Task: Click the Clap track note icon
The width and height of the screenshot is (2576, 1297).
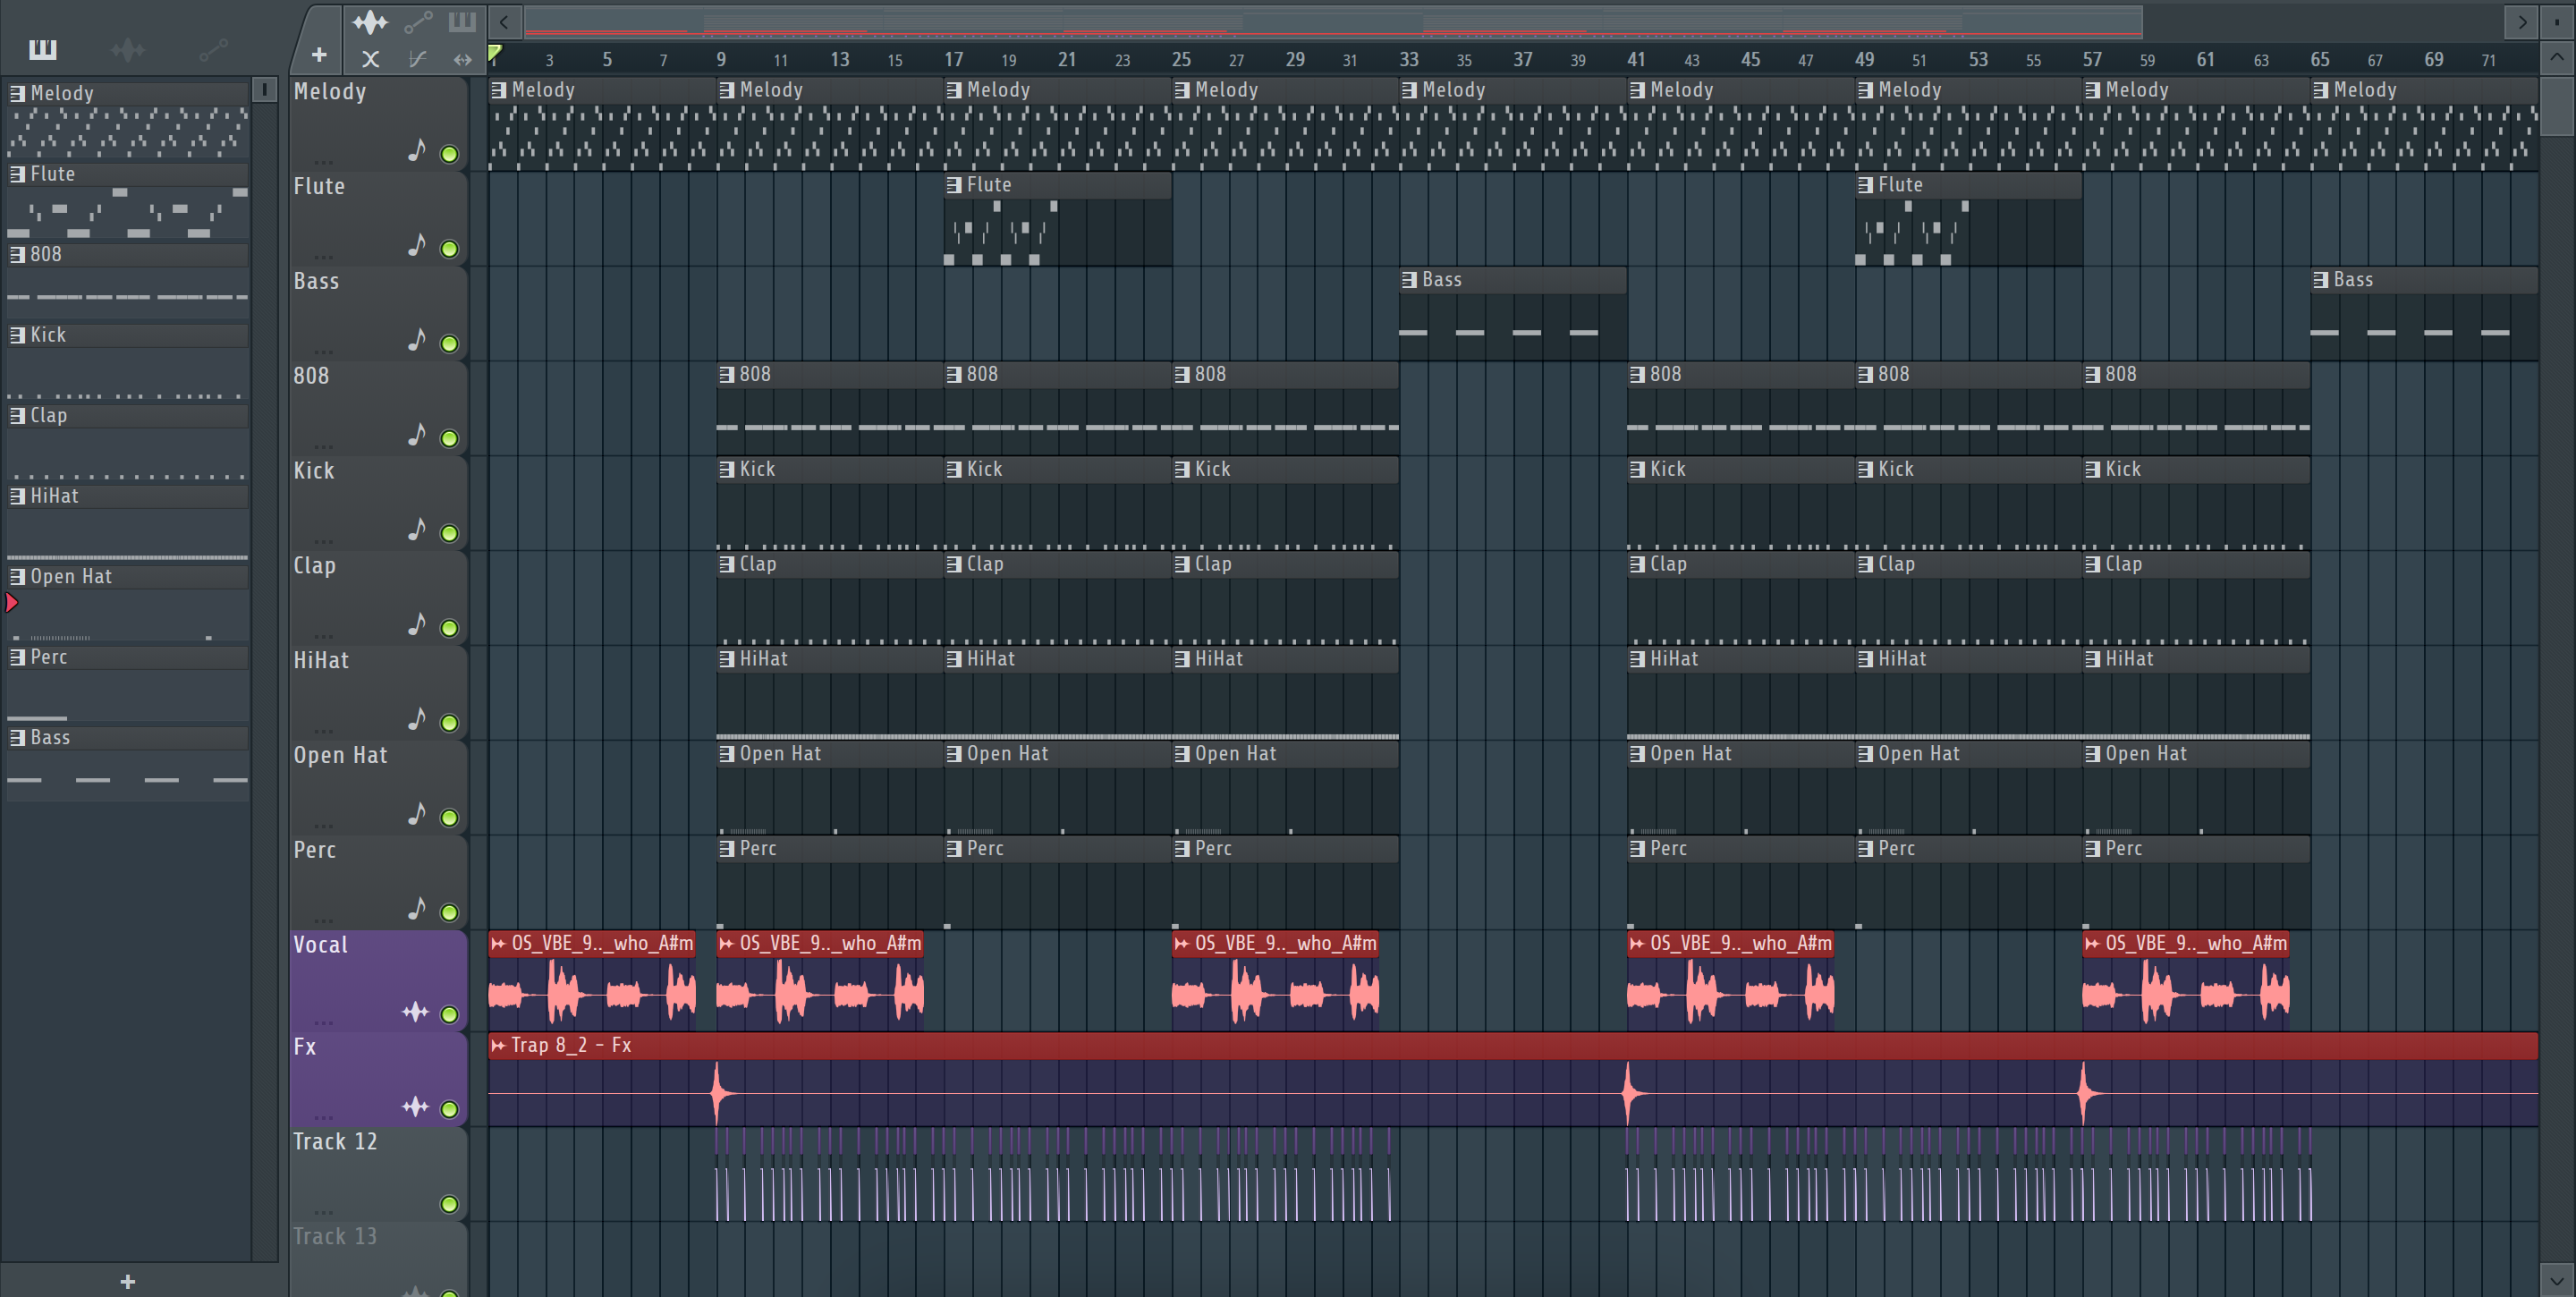Action: 417,624
